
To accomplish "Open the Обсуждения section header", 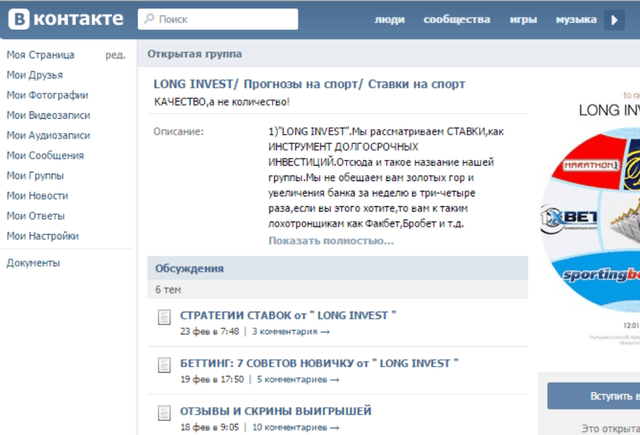I will 338,268.
